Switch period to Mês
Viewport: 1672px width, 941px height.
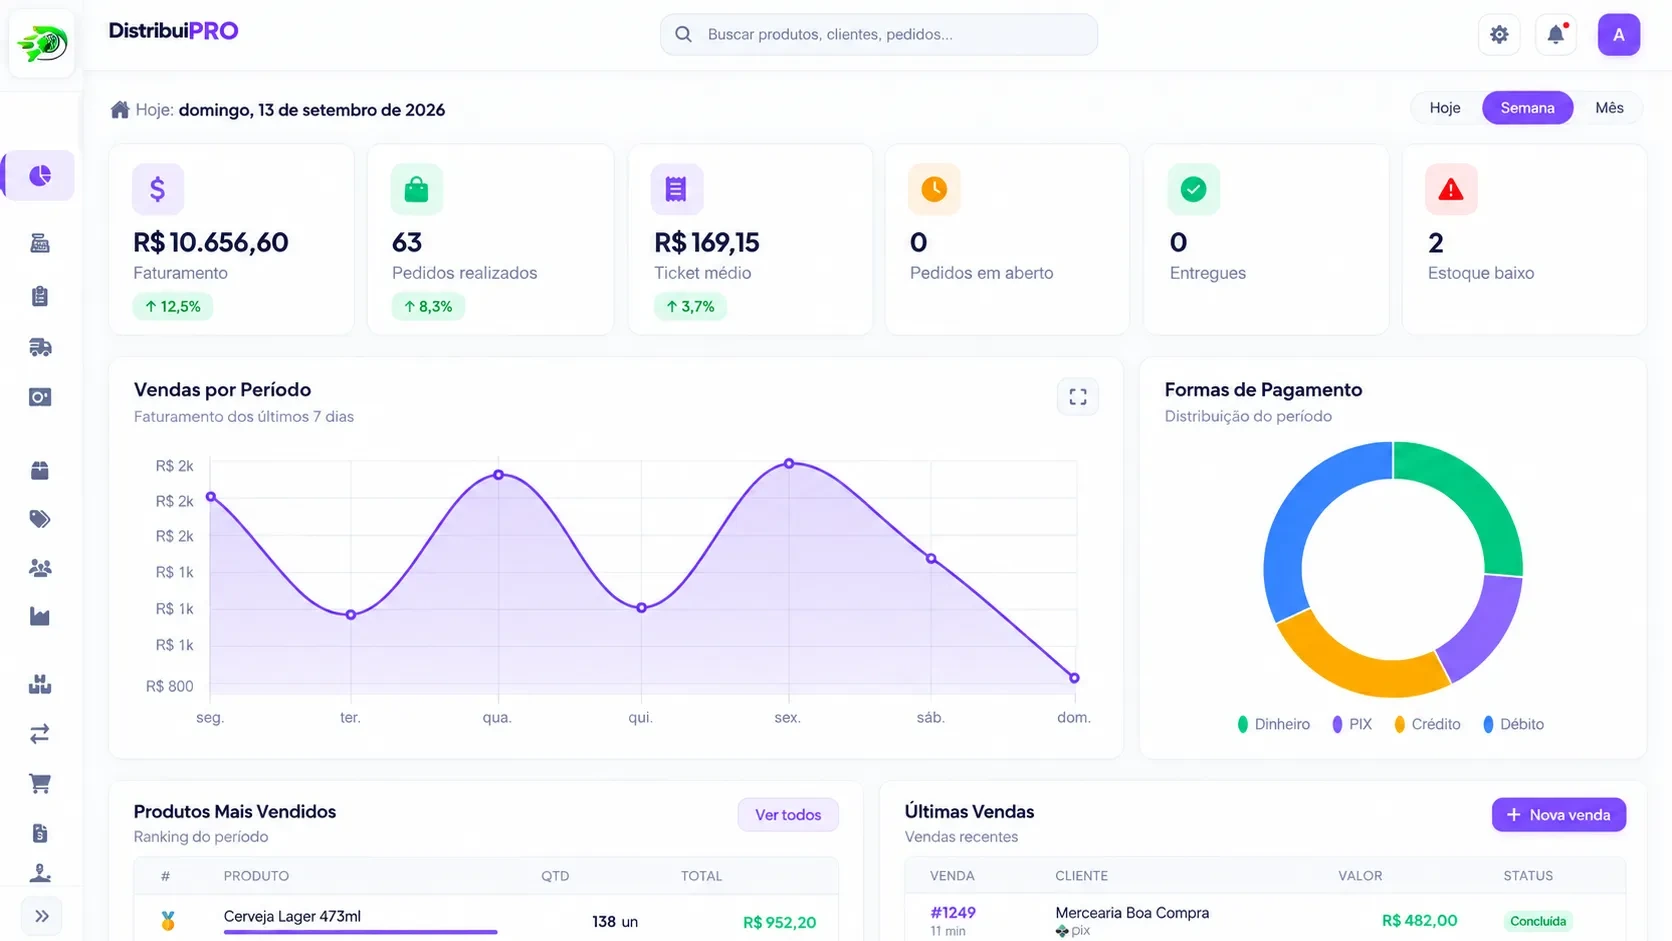(x=1609, y=108)
